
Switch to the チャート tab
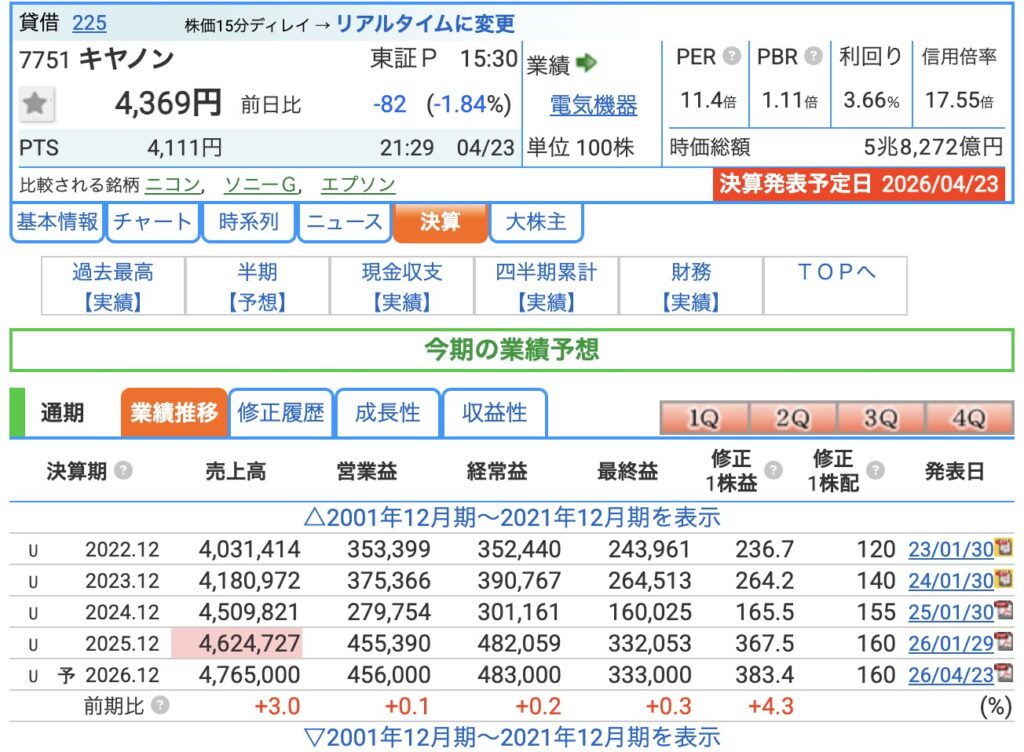[x=152, y=222]
